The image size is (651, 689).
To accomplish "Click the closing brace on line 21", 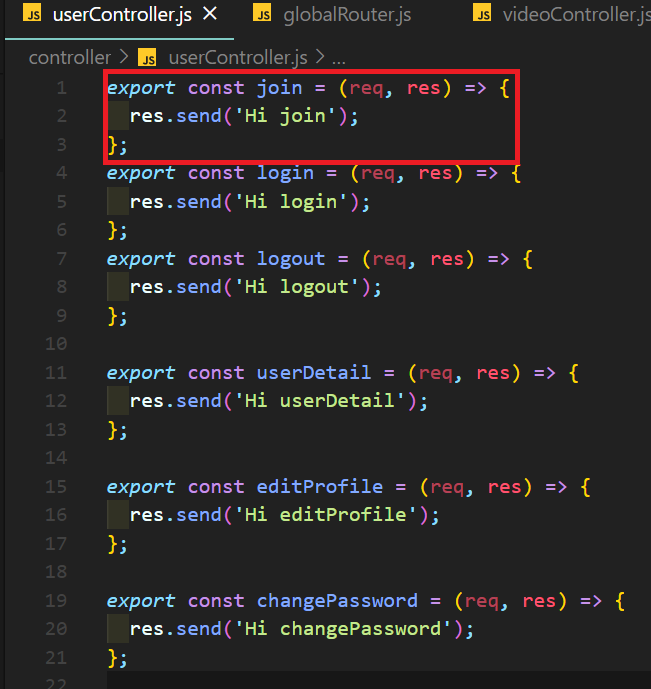I will click(112, 658).
